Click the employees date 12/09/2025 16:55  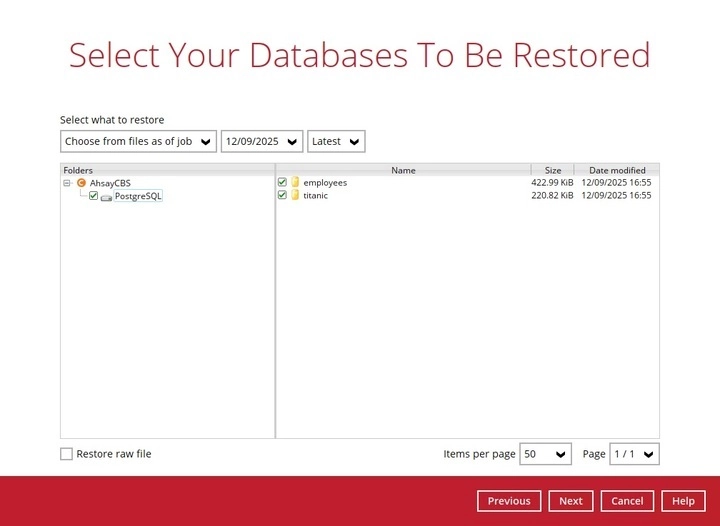point(616,182)
